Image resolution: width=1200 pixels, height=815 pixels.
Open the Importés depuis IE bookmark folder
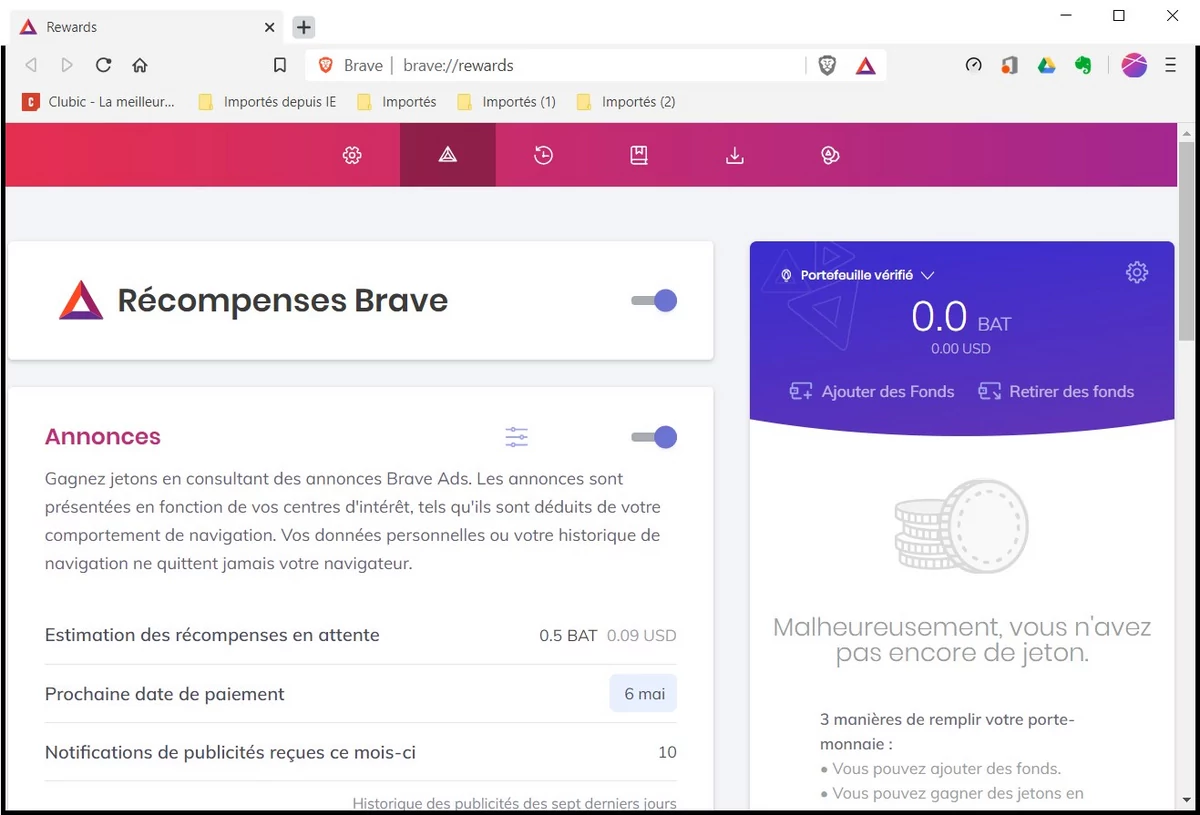click(x=268, y=101)
